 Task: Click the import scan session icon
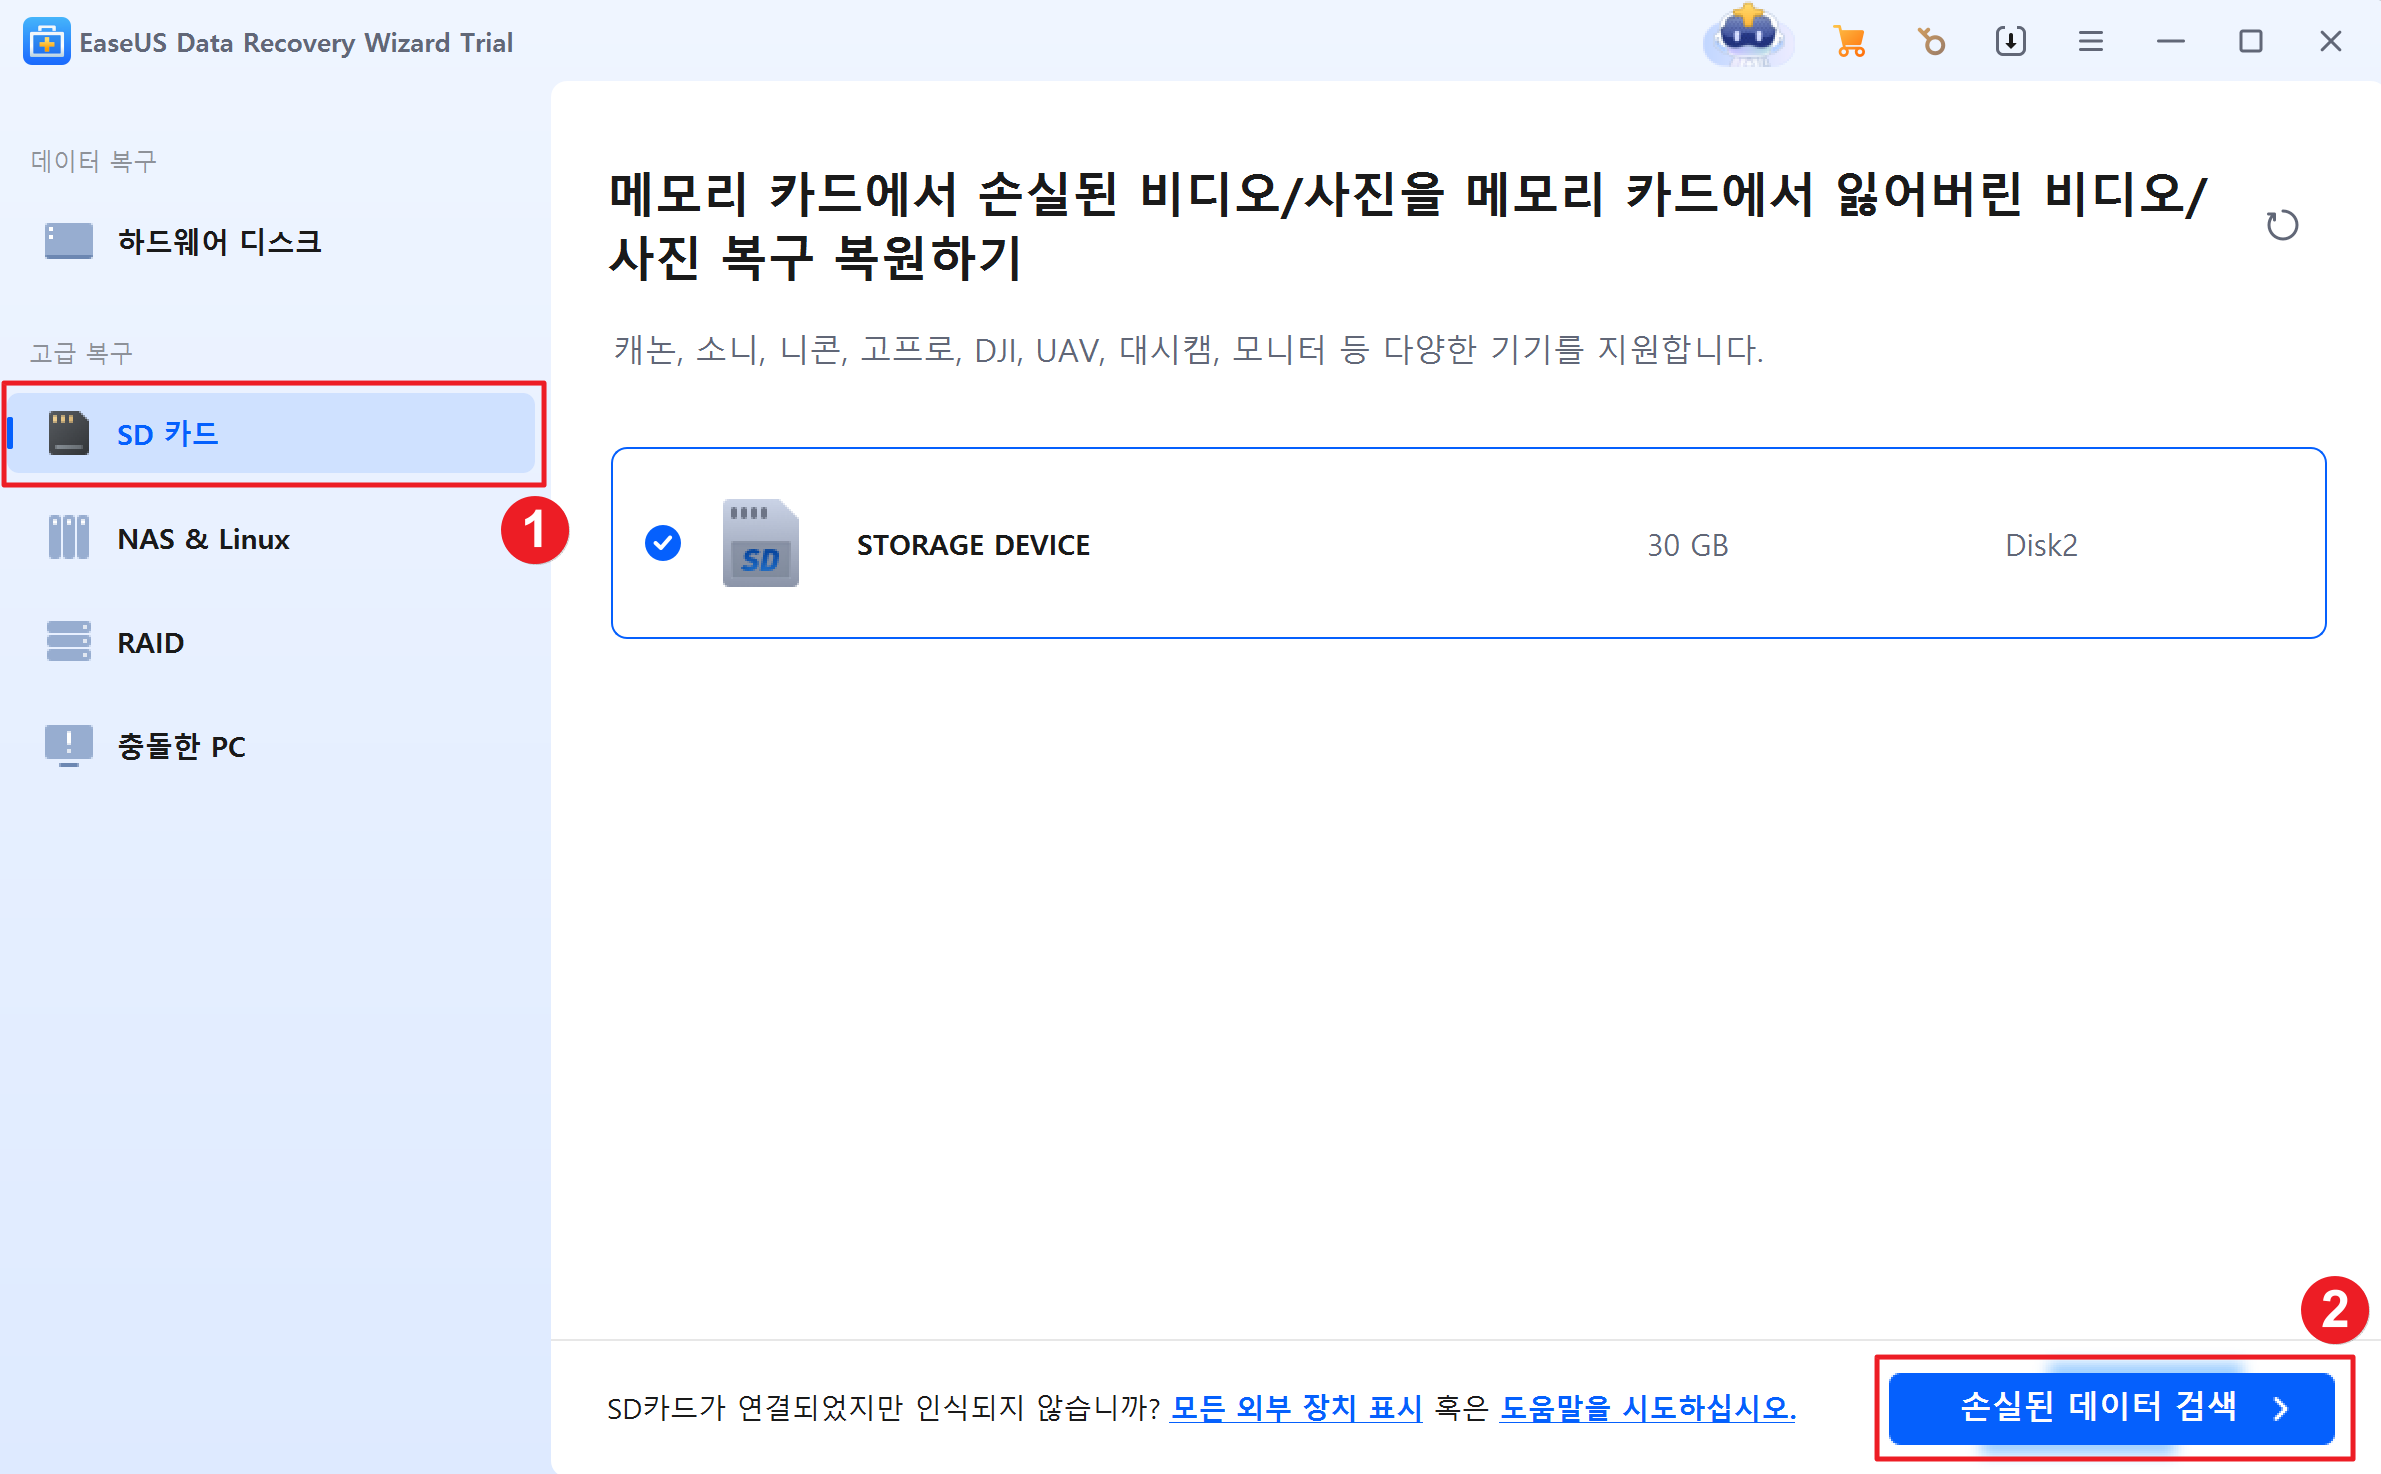coord(2010,42)
